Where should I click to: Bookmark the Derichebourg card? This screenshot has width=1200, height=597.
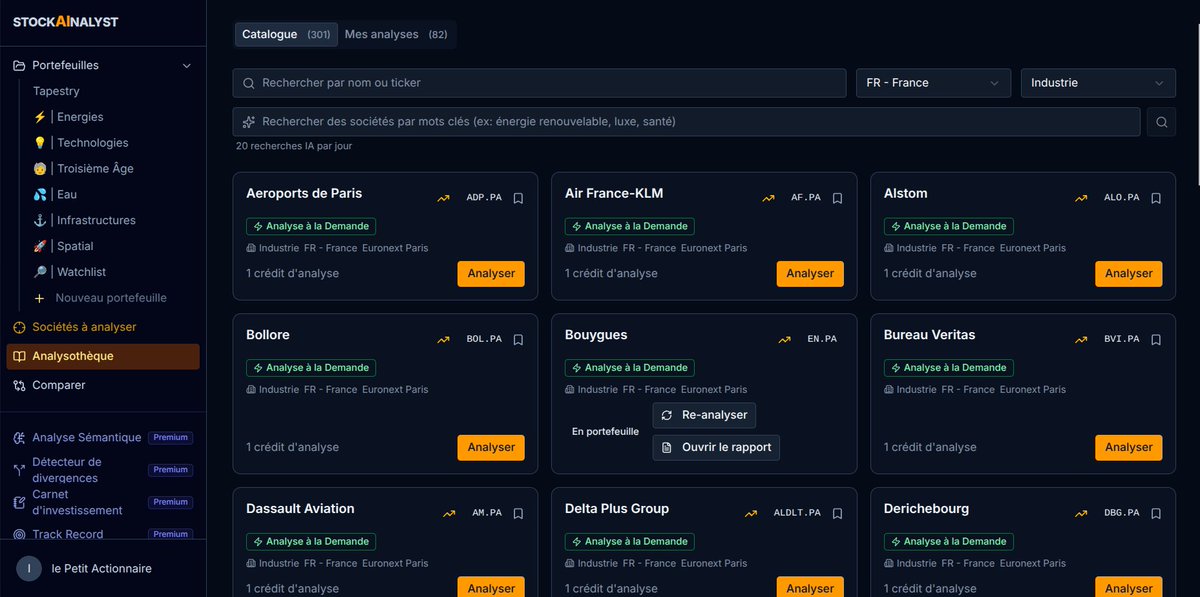pos(1156,513)
